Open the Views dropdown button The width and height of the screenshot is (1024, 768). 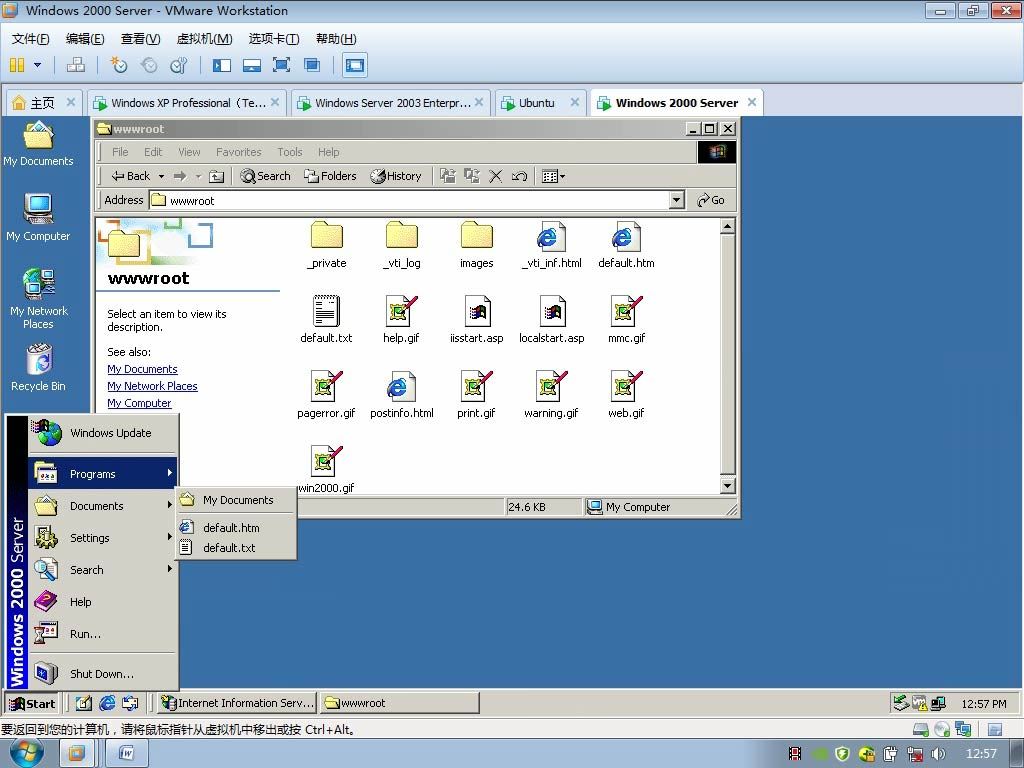click(553, 176)
